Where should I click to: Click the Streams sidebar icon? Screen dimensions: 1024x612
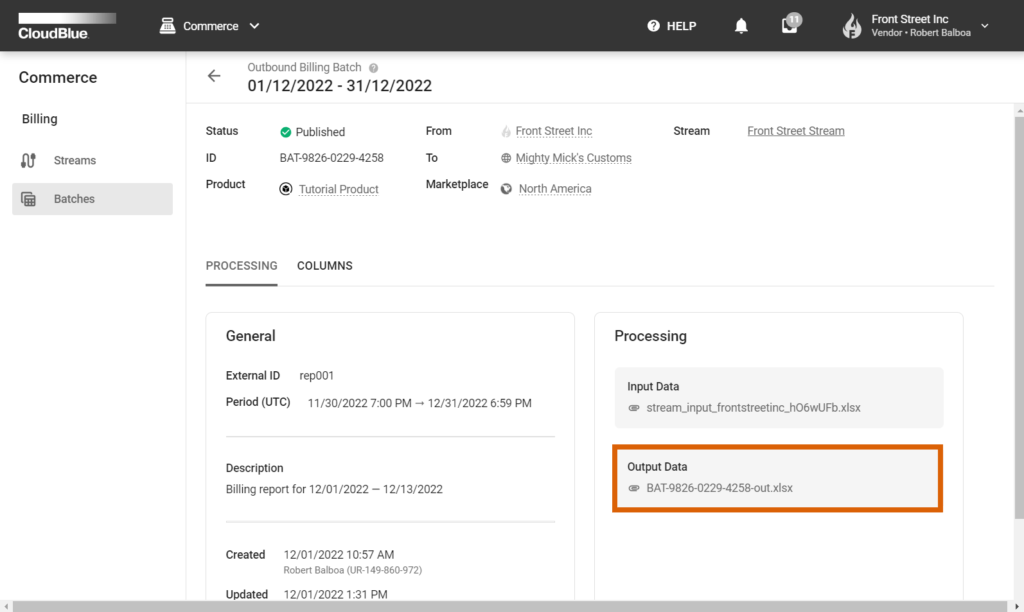tap(28, 160)
